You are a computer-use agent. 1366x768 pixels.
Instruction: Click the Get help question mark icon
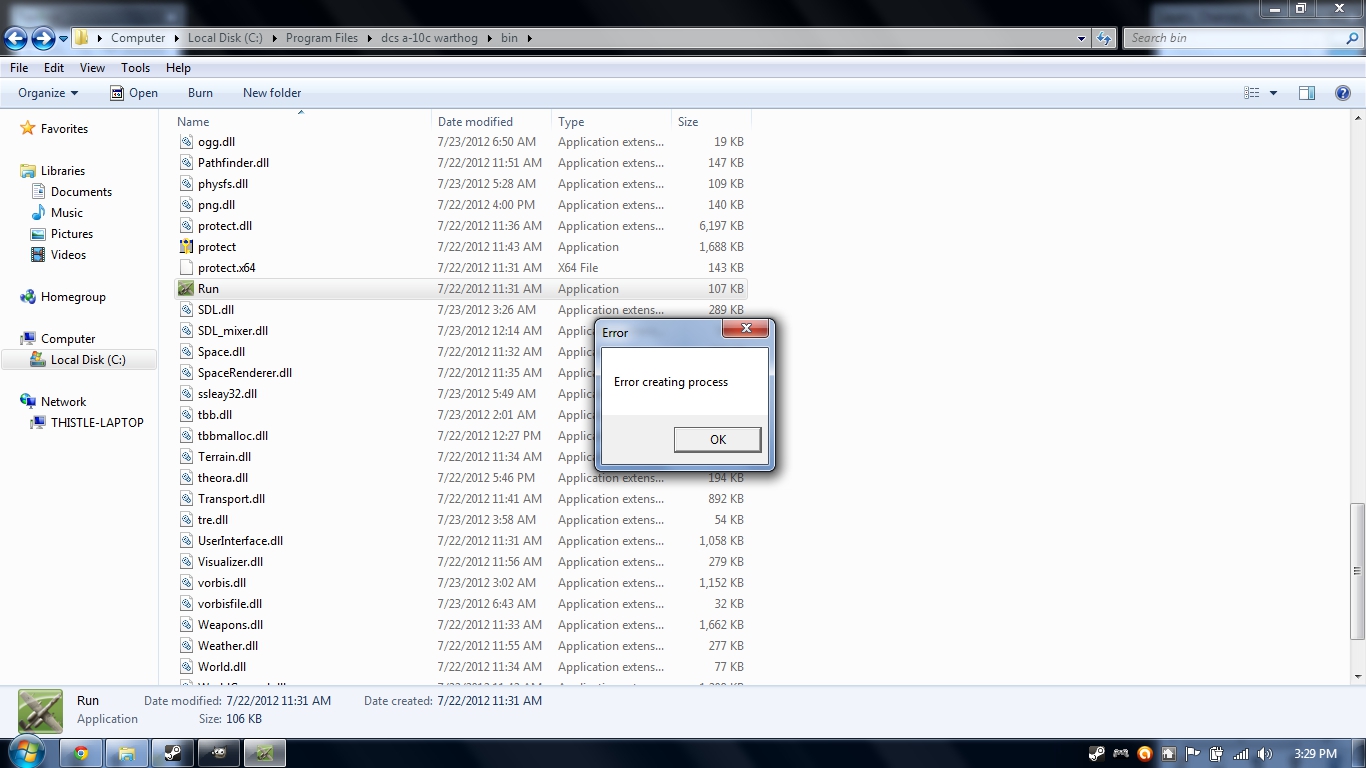[1343, 93]
